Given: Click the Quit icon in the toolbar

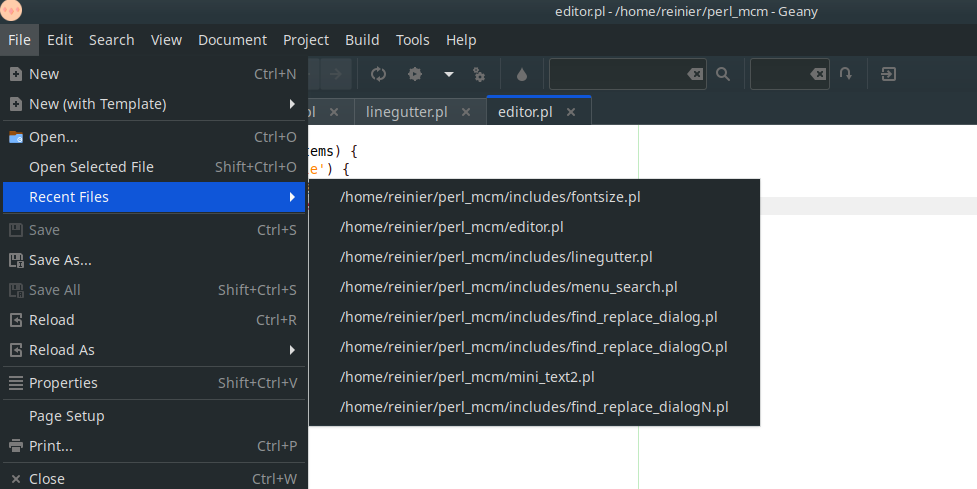Looking at the screenshot, I should point(888,74).
